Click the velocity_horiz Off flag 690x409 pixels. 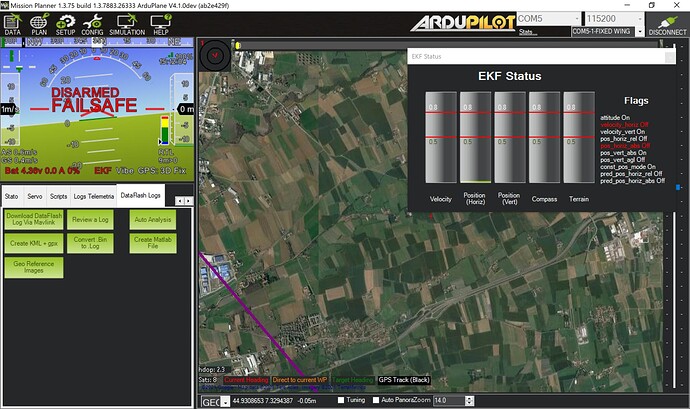(x=624, y=125)
